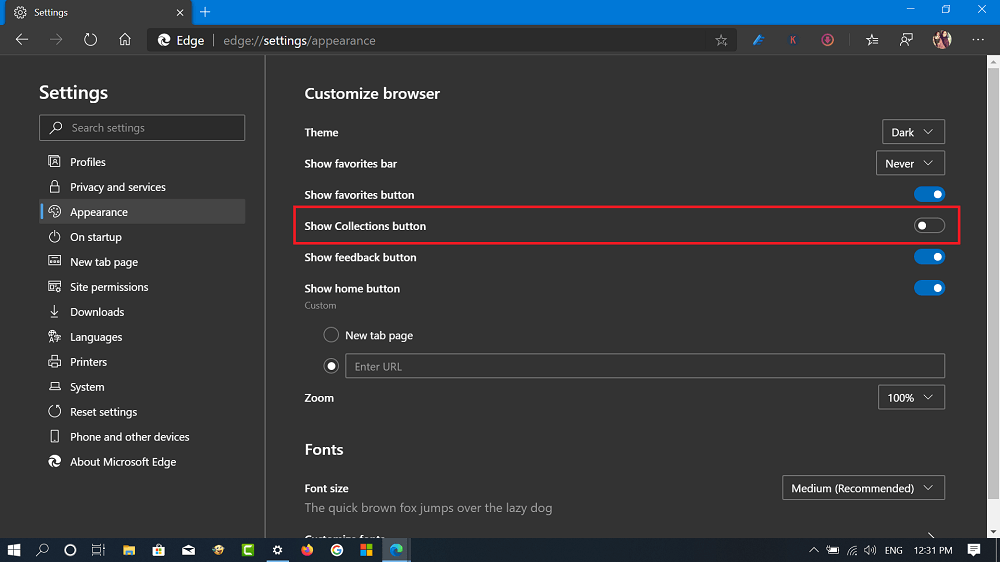The height and width of the screenshot is (562, 1000).
Task: Click the feedback person icon in toolbar
Action: [906, 40]
